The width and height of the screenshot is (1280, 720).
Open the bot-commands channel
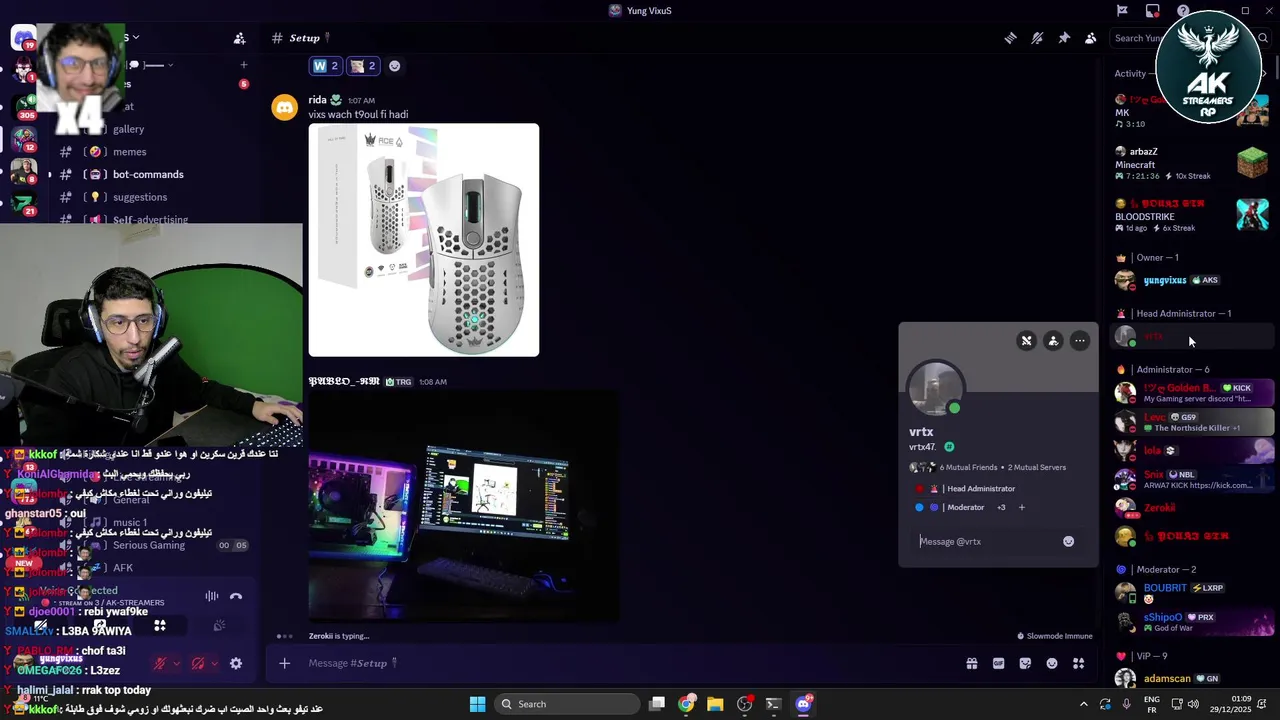point(148,175)
